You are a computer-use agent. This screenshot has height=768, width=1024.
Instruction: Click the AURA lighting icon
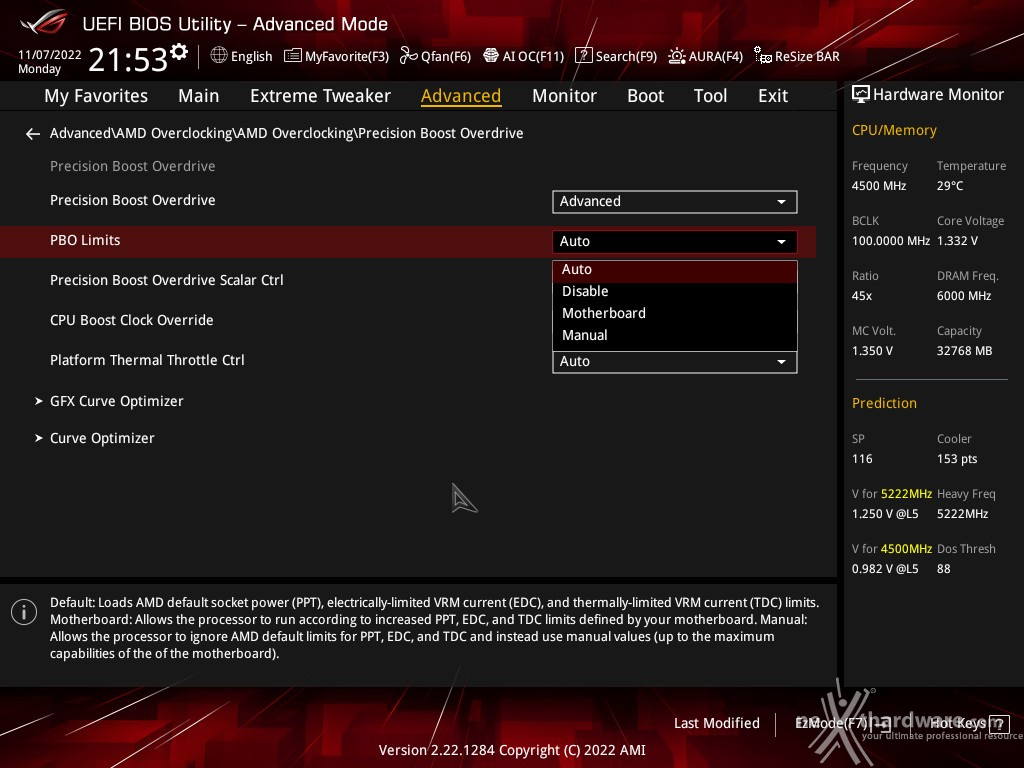(677, 56)
